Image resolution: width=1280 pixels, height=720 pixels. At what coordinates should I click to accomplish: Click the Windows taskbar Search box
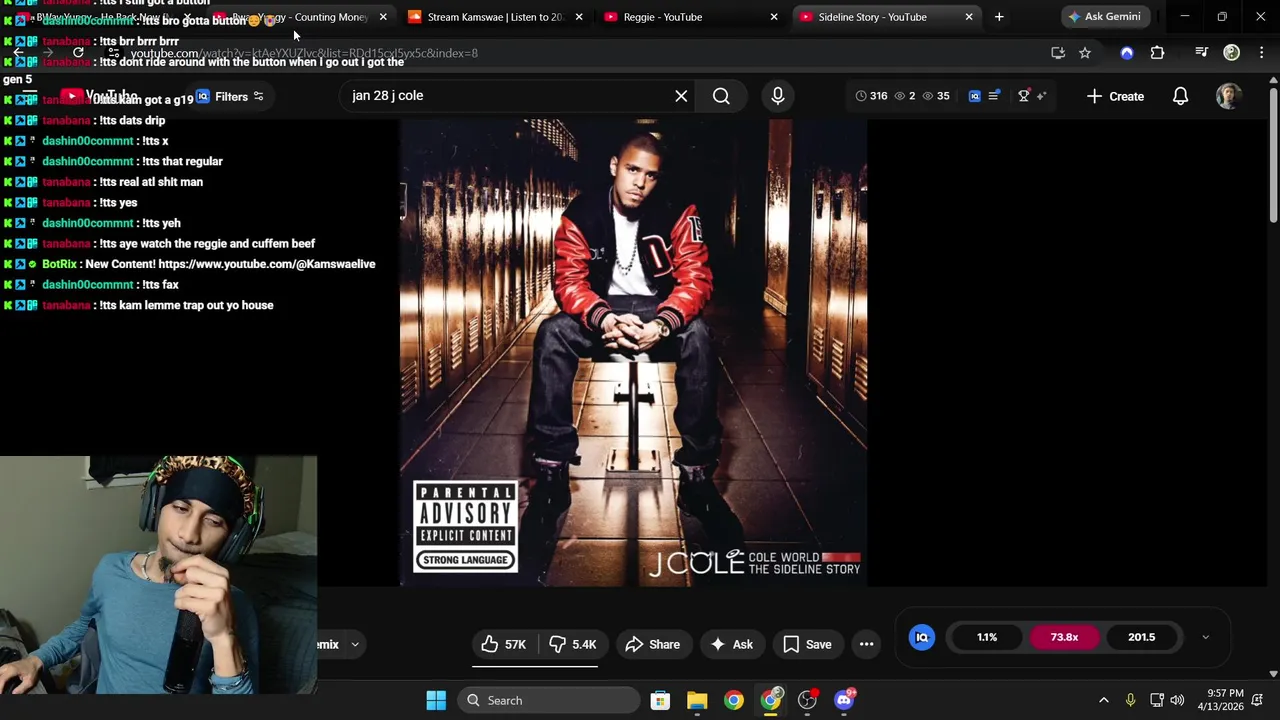[x=548, y=700]
